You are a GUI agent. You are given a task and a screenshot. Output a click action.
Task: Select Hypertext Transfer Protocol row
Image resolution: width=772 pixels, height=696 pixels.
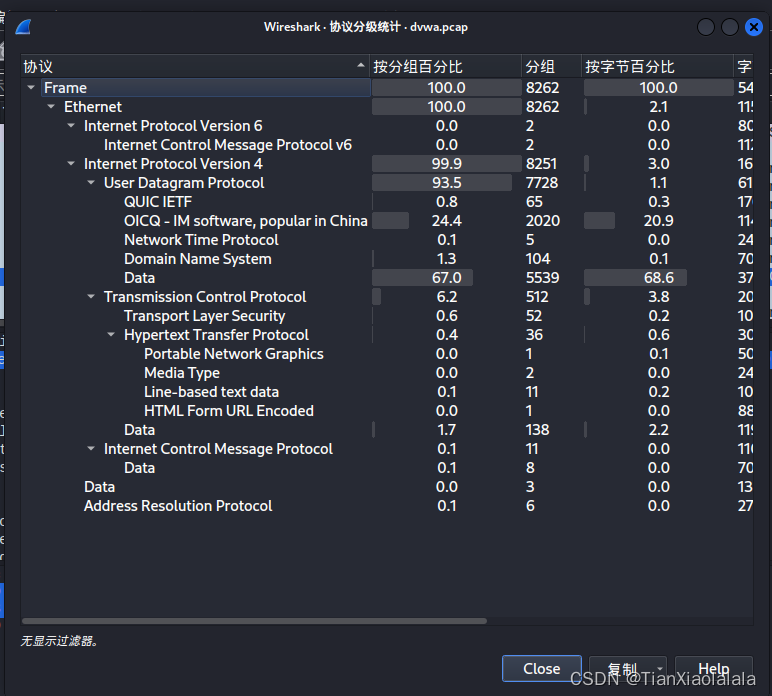coord(387,335)
